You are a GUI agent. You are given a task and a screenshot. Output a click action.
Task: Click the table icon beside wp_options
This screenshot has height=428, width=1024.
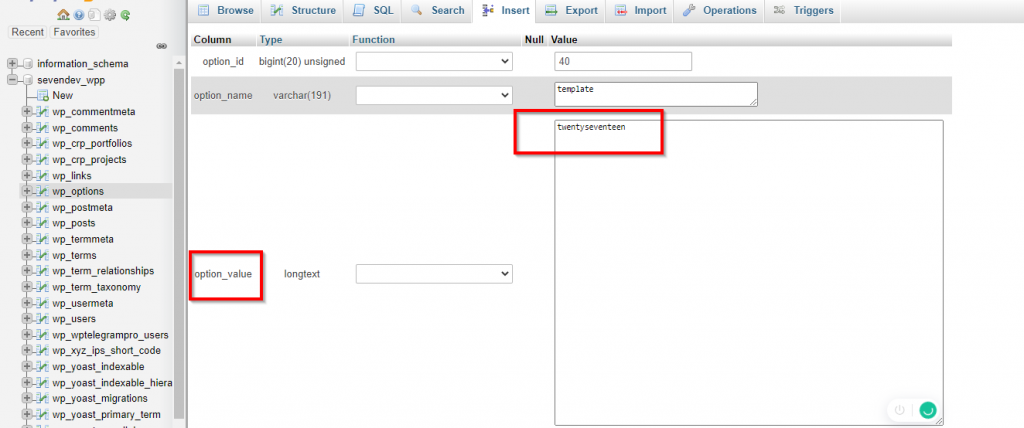pyautogui.click(x=43, y=191)
